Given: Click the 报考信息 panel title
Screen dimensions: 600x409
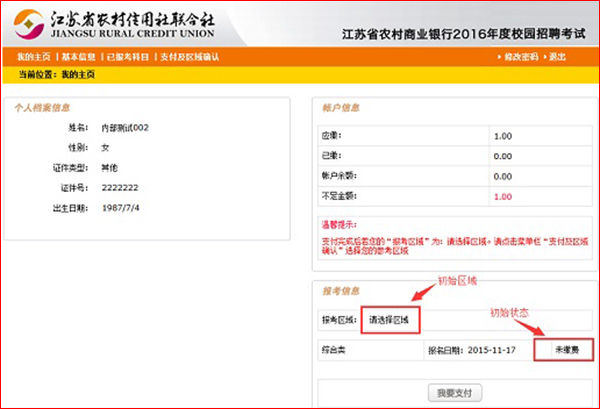Looking at the screenshot, I should click(x=341, y=291).
